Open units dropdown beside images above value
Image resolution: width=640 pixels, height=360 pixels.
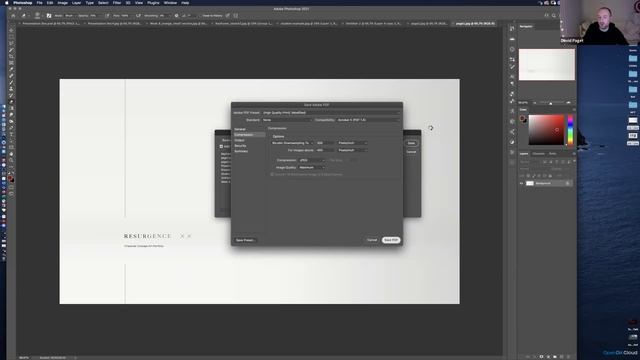tap(352, 150)
